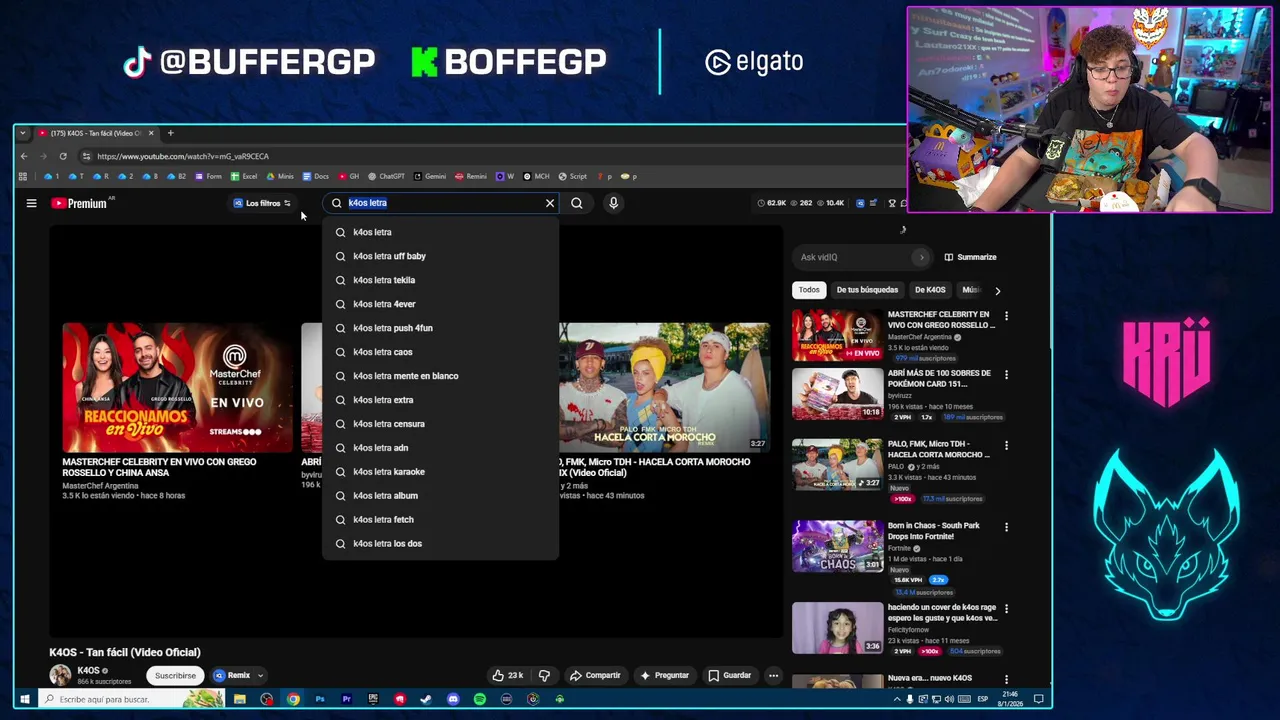Choose suggestion 'k4os letra 4ever'
This screenshot has height=720, width=1280.
tap(440, 304)
